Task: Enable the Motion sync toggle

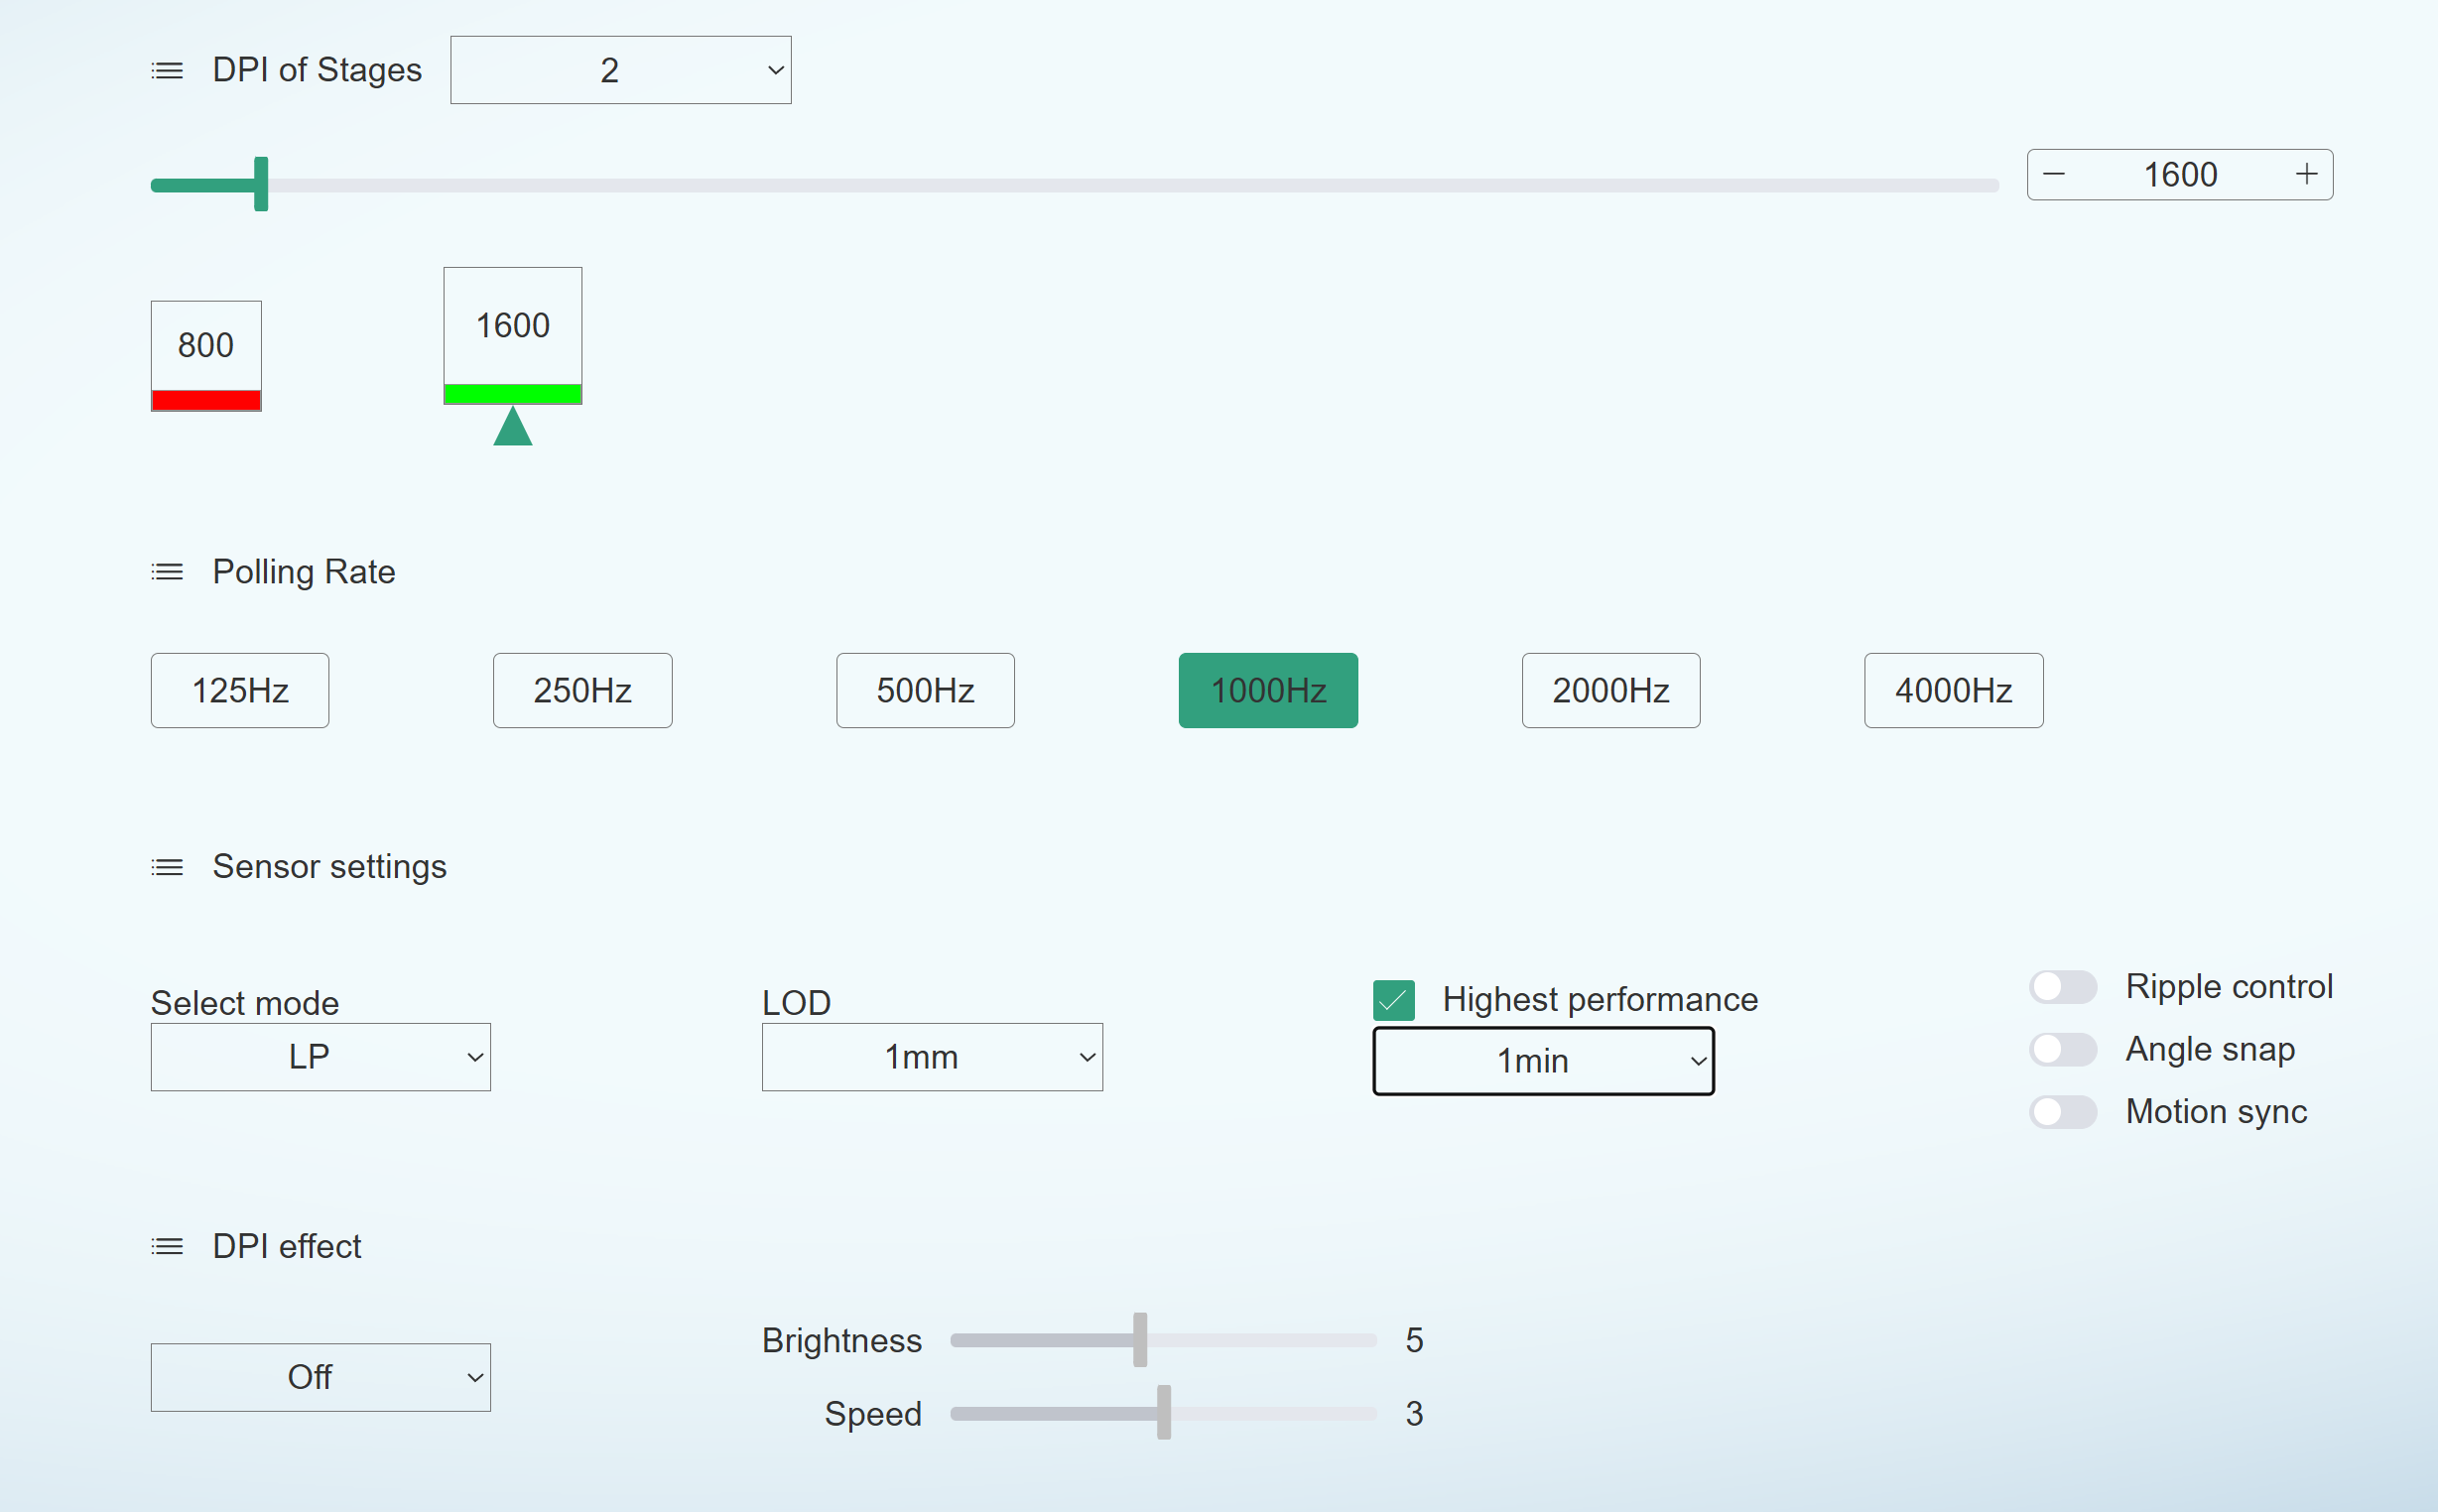Action: pyautogui.click(x=2062, y=1112)
